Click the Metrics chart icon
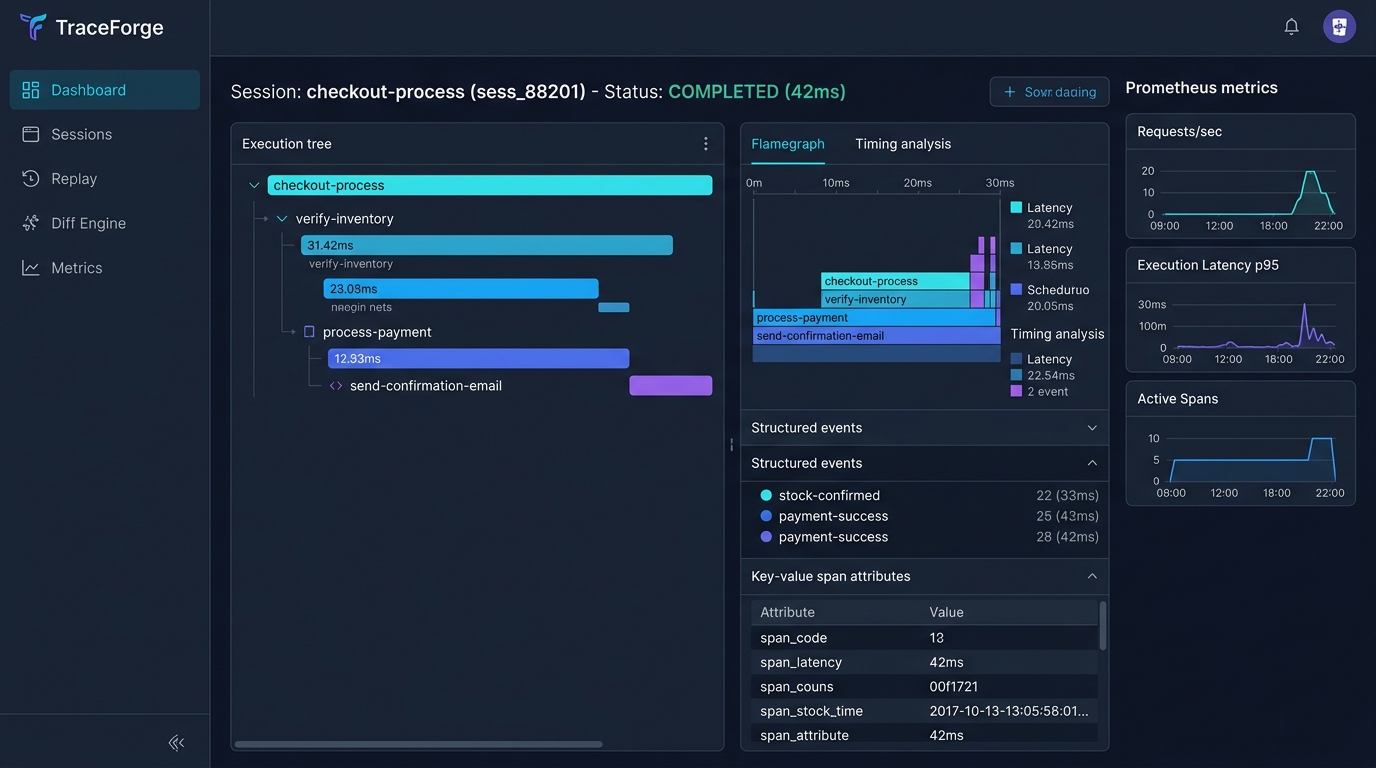Screen dimensions: 1376x768 coord(30,268)
